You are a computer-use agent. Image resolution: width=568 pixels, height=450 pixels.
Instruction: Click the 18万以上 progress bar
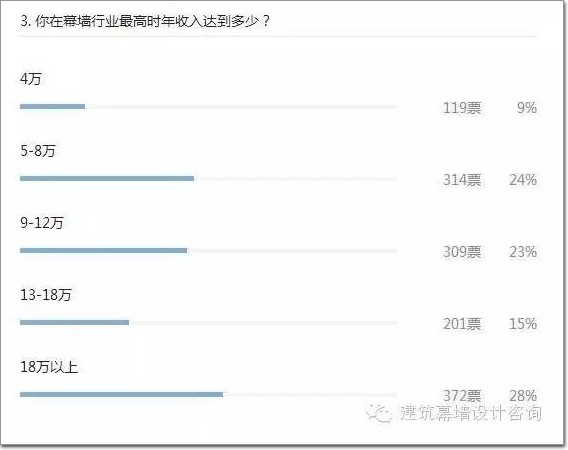click(208, 394)
